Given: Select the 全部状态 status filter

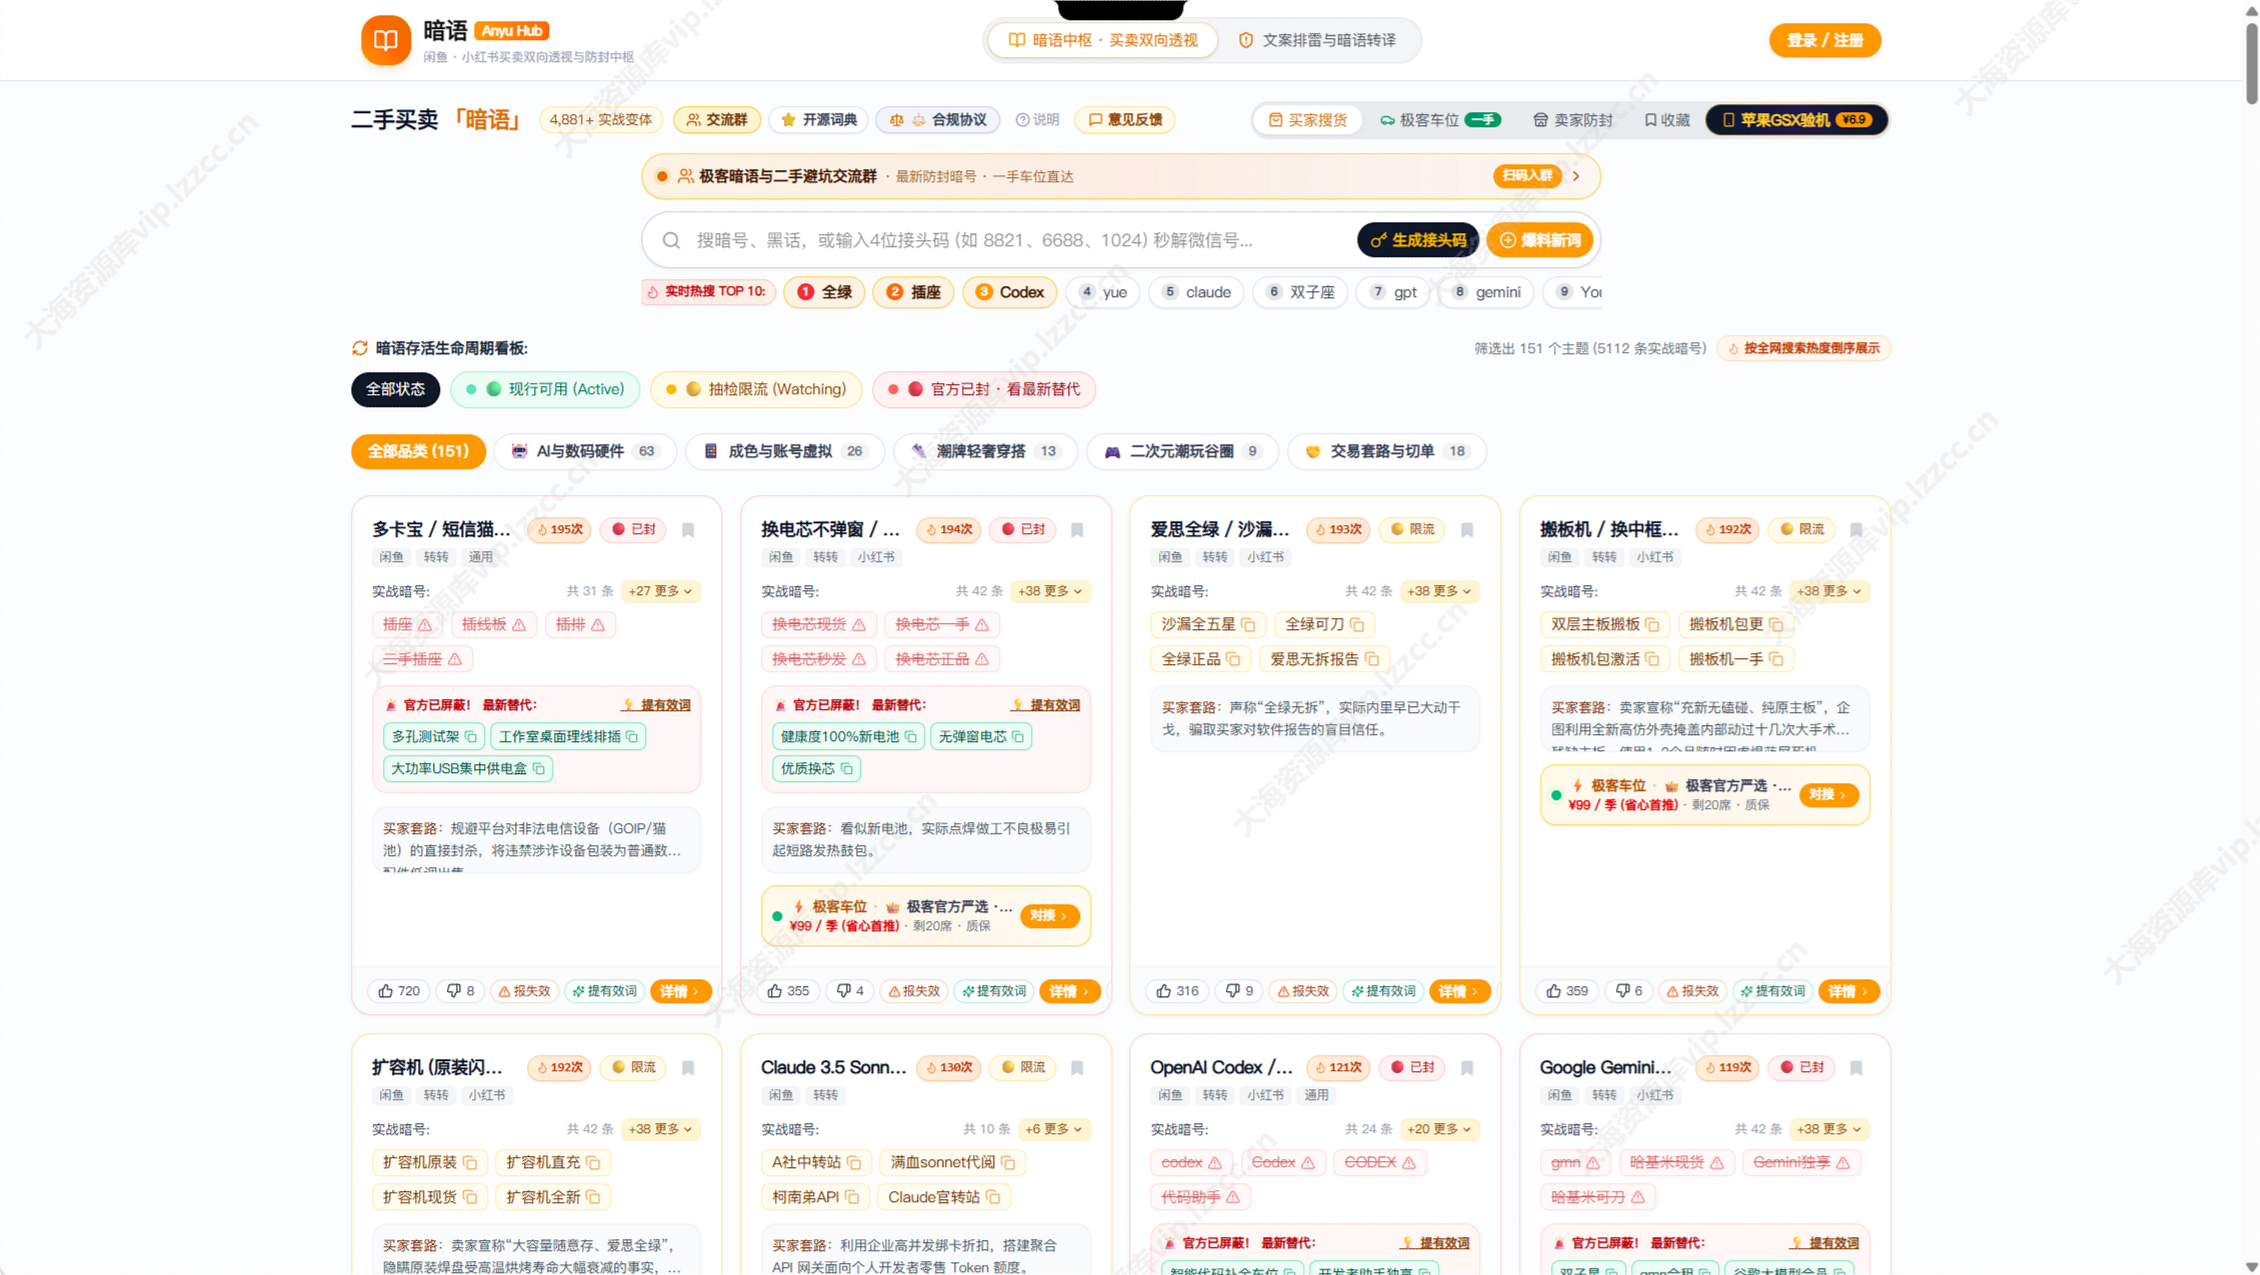Looking at the screenshot, I should [395, 389].
